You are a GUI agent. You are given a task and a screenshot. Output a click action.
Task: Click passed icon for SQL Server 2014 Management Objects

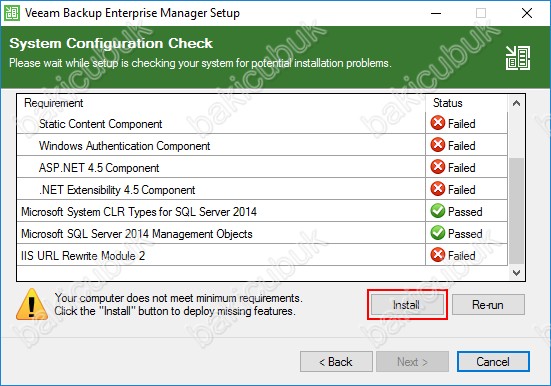point(438,233)
